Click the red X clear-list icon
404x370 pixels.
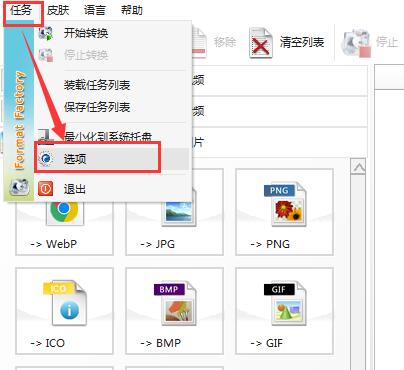click(x=261, y=43)
